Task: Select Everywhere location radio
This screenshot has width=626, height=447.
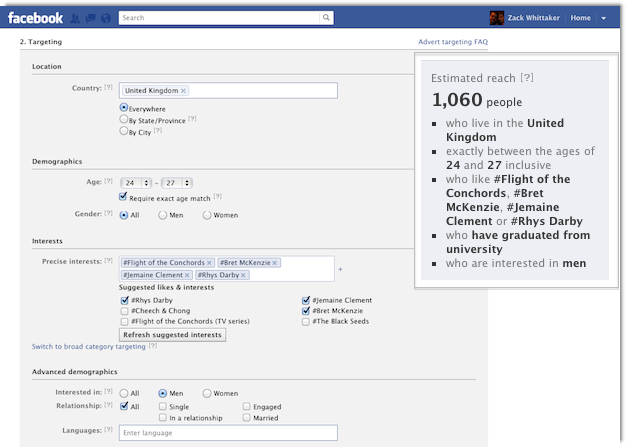Action: click(x=124, y=107)
